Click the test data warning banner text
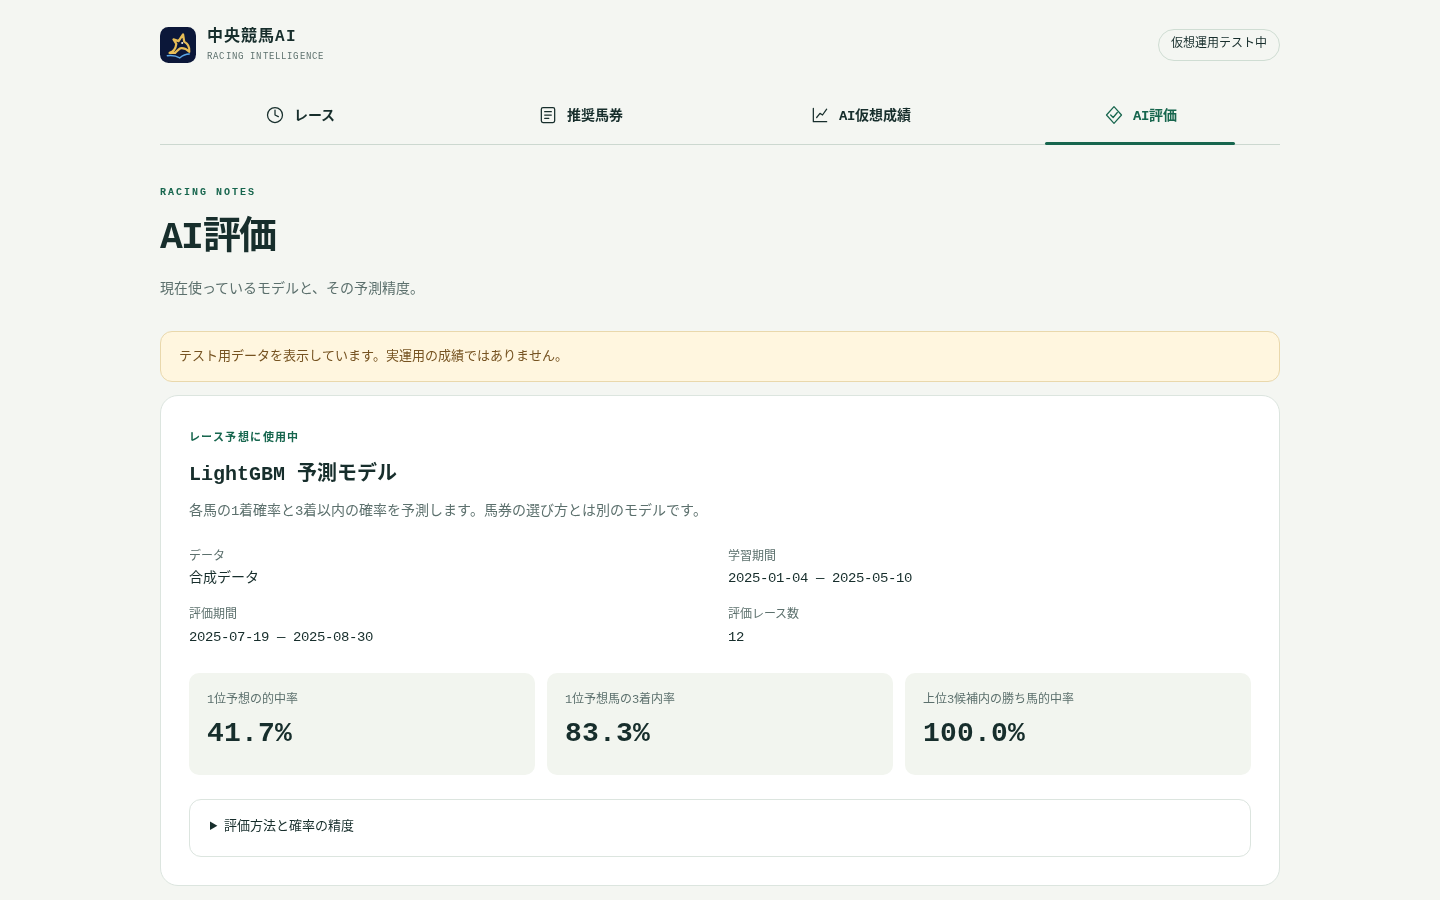Screen dimensions: 1440x900 point(372,356)
